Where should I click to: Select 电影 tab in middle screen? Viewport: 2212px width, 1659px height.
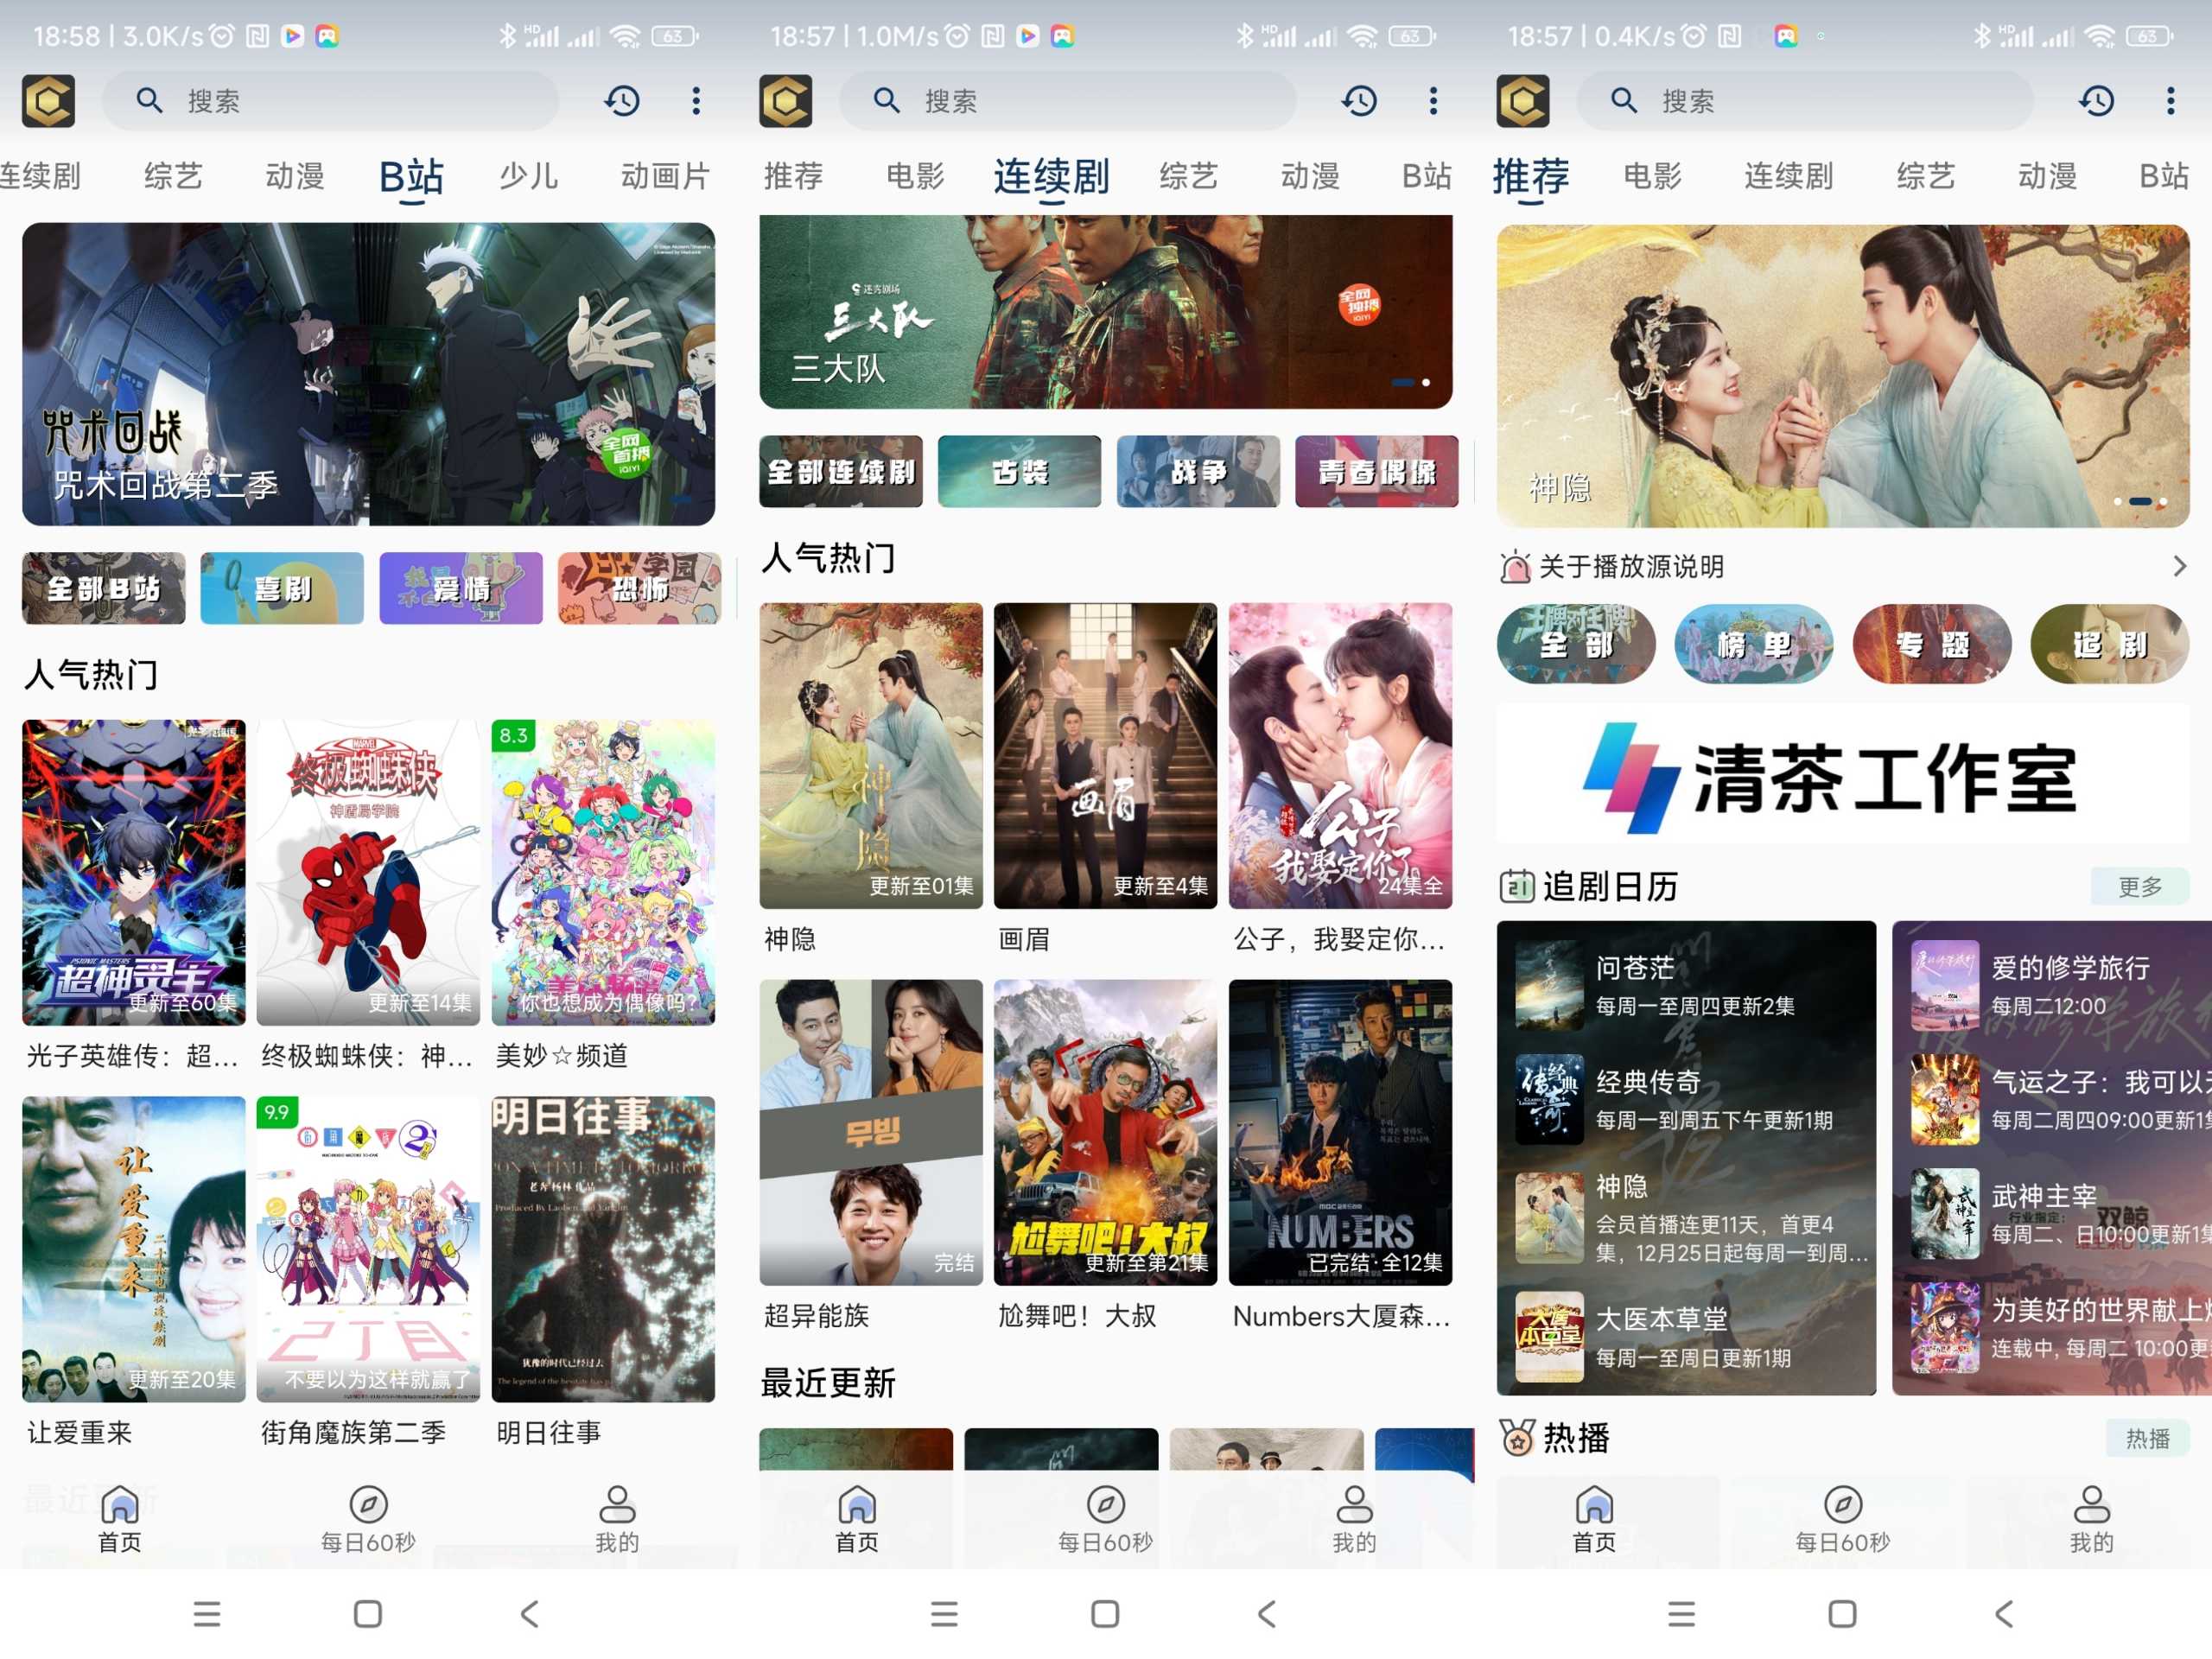coord(915,177)
